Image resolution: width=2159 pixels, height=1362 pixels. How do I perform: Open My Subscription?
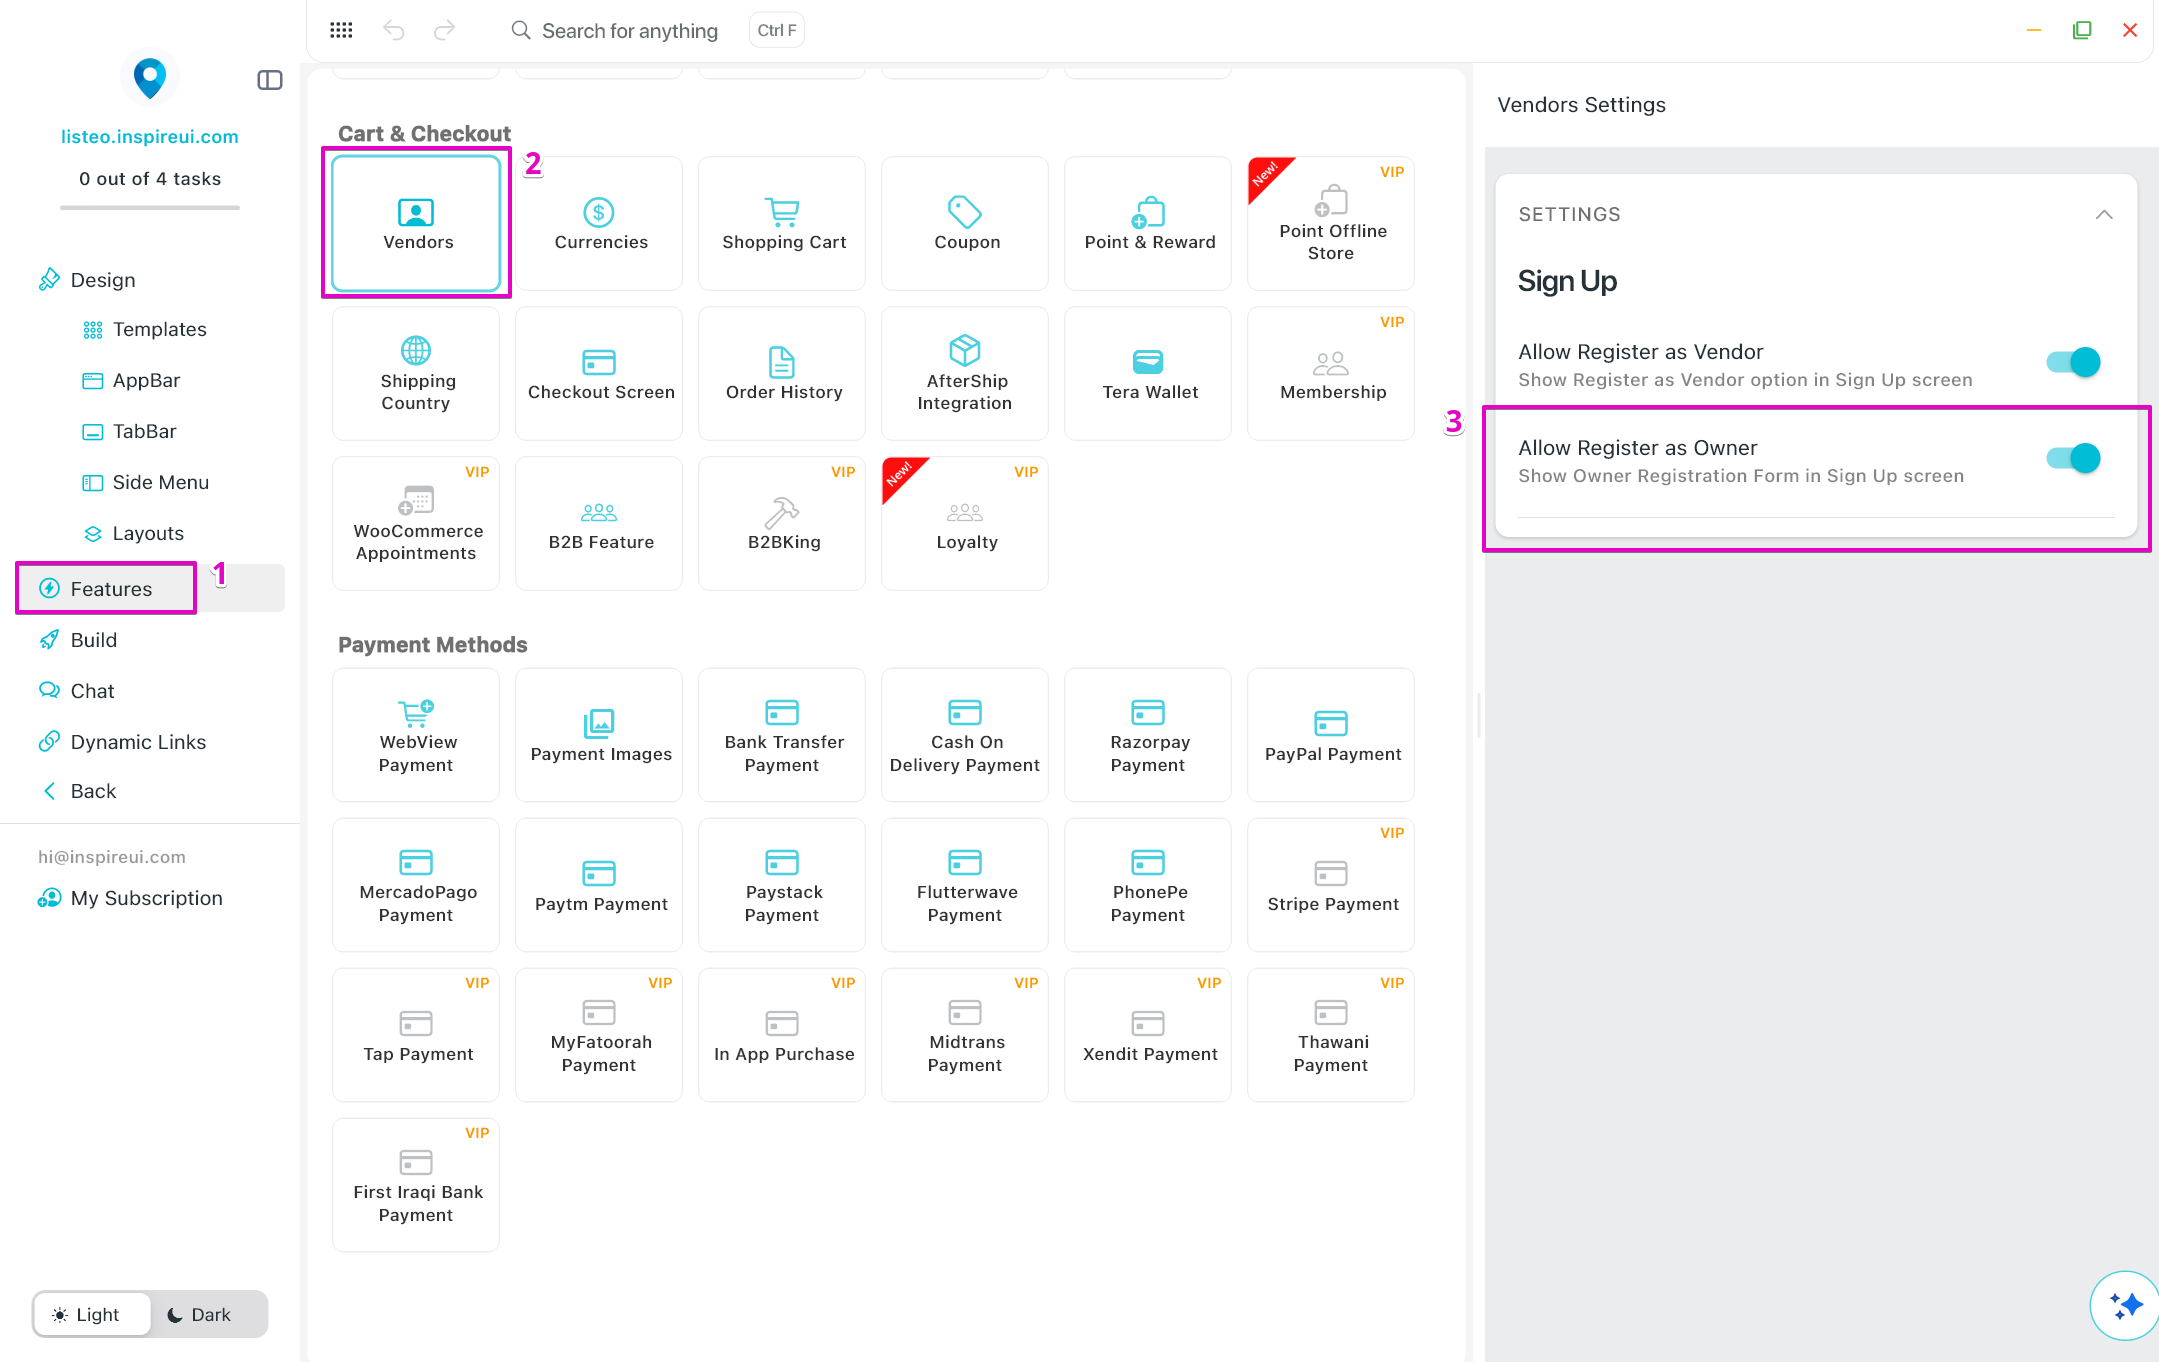click(145, 898)
